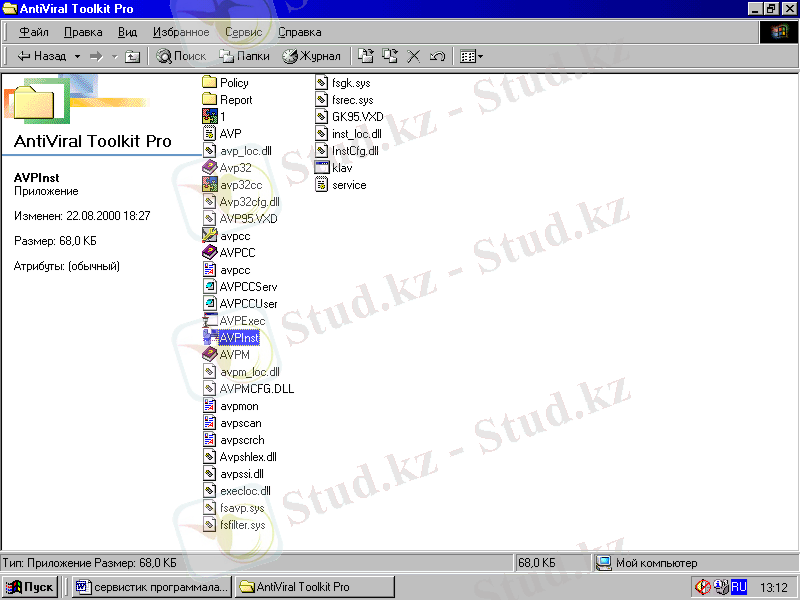Click the taskbar clock 13:12
Image resolution: width=800 pixels, height=600 pixels.
point(773,588)
